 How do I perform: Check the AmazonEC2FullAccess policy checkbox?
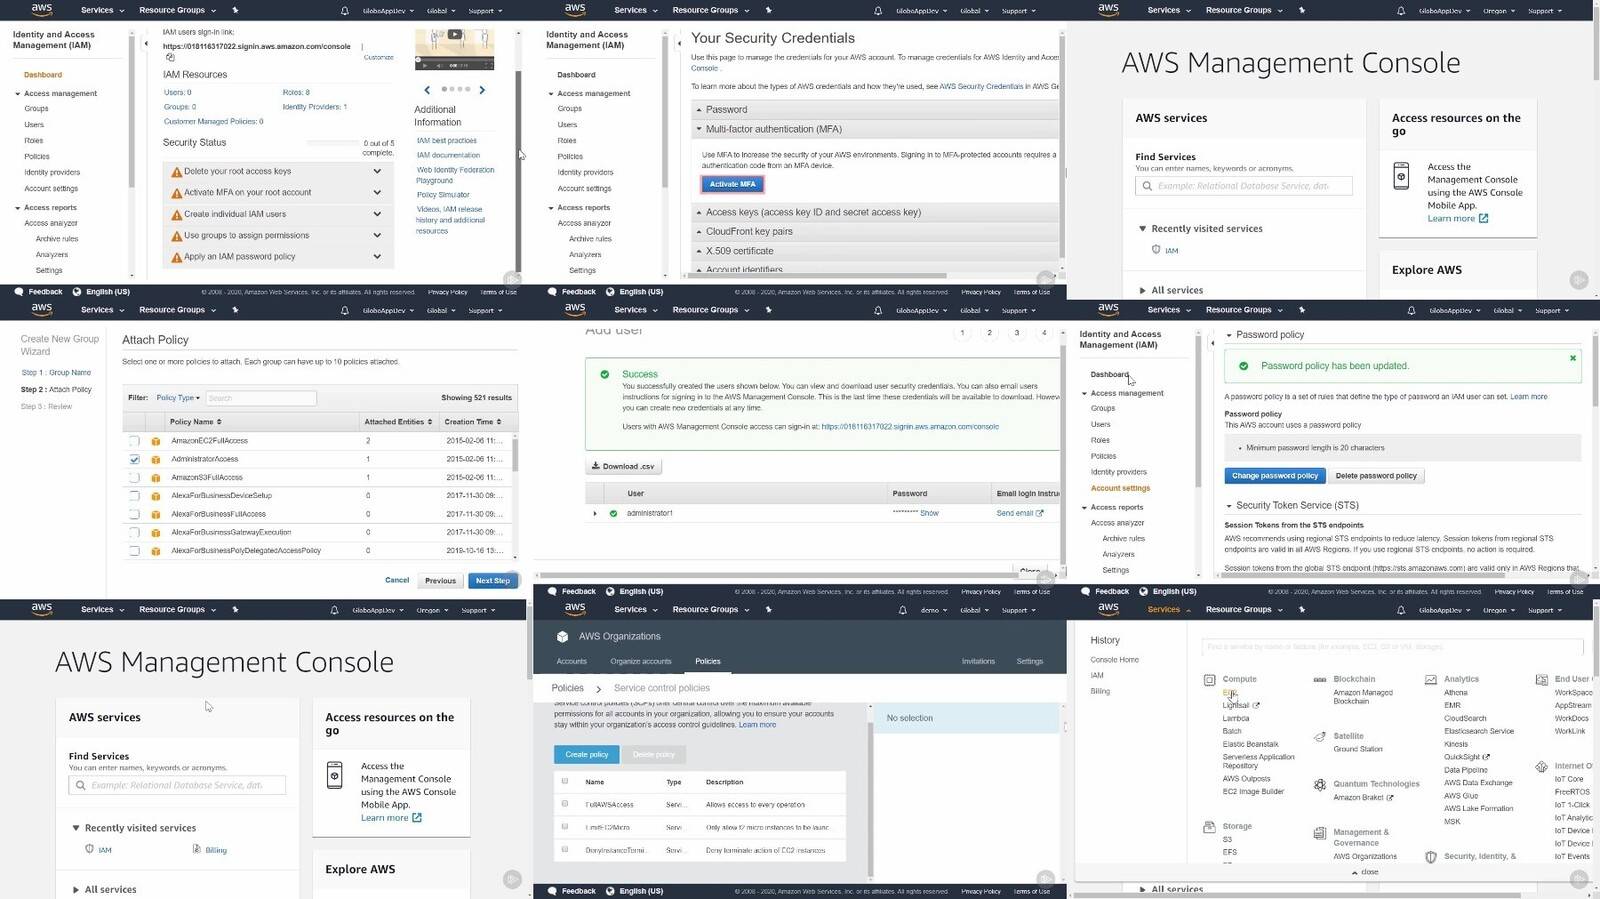pyautogui.click(x=134, y=441)
